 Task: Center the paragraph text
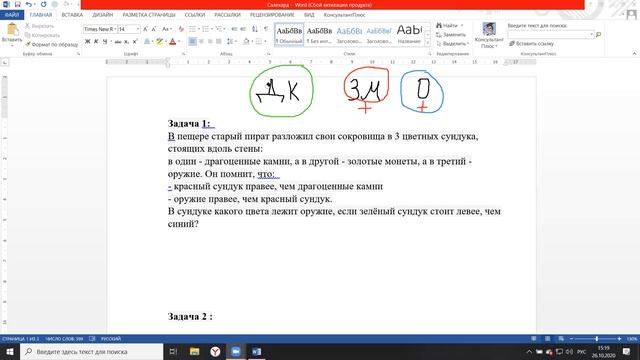point(201,41)
